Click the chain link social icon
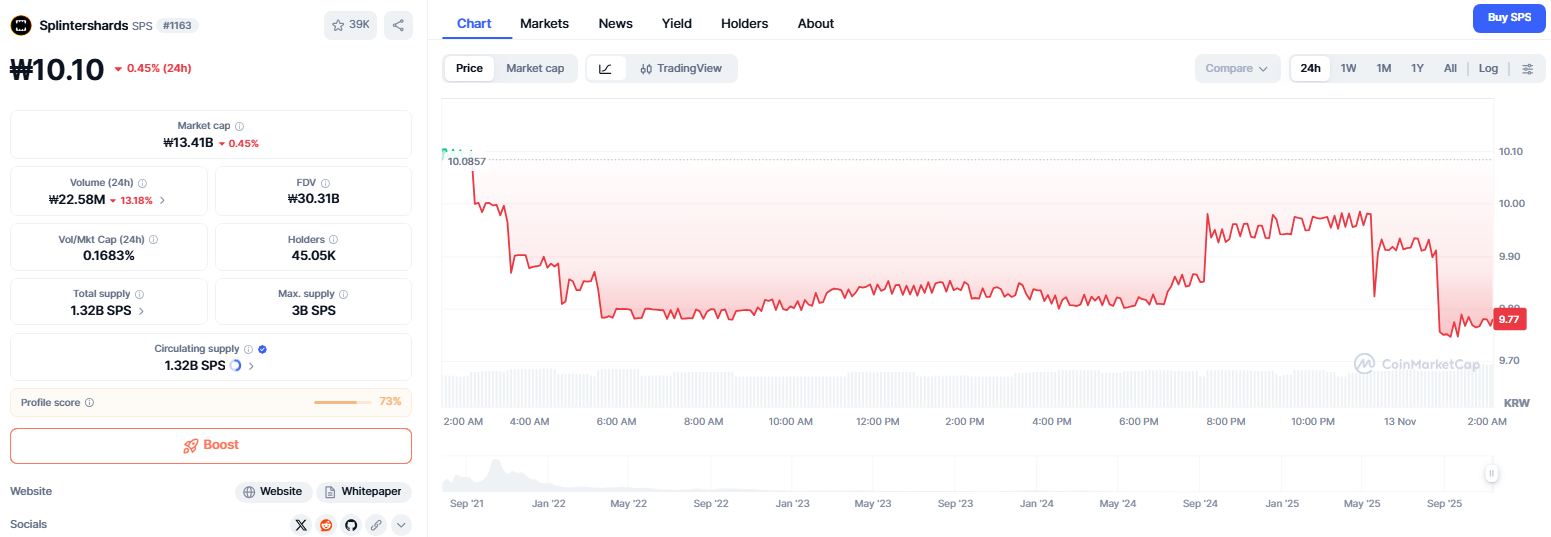This screenshot has height=537, width=1551. tap(376, 524)
